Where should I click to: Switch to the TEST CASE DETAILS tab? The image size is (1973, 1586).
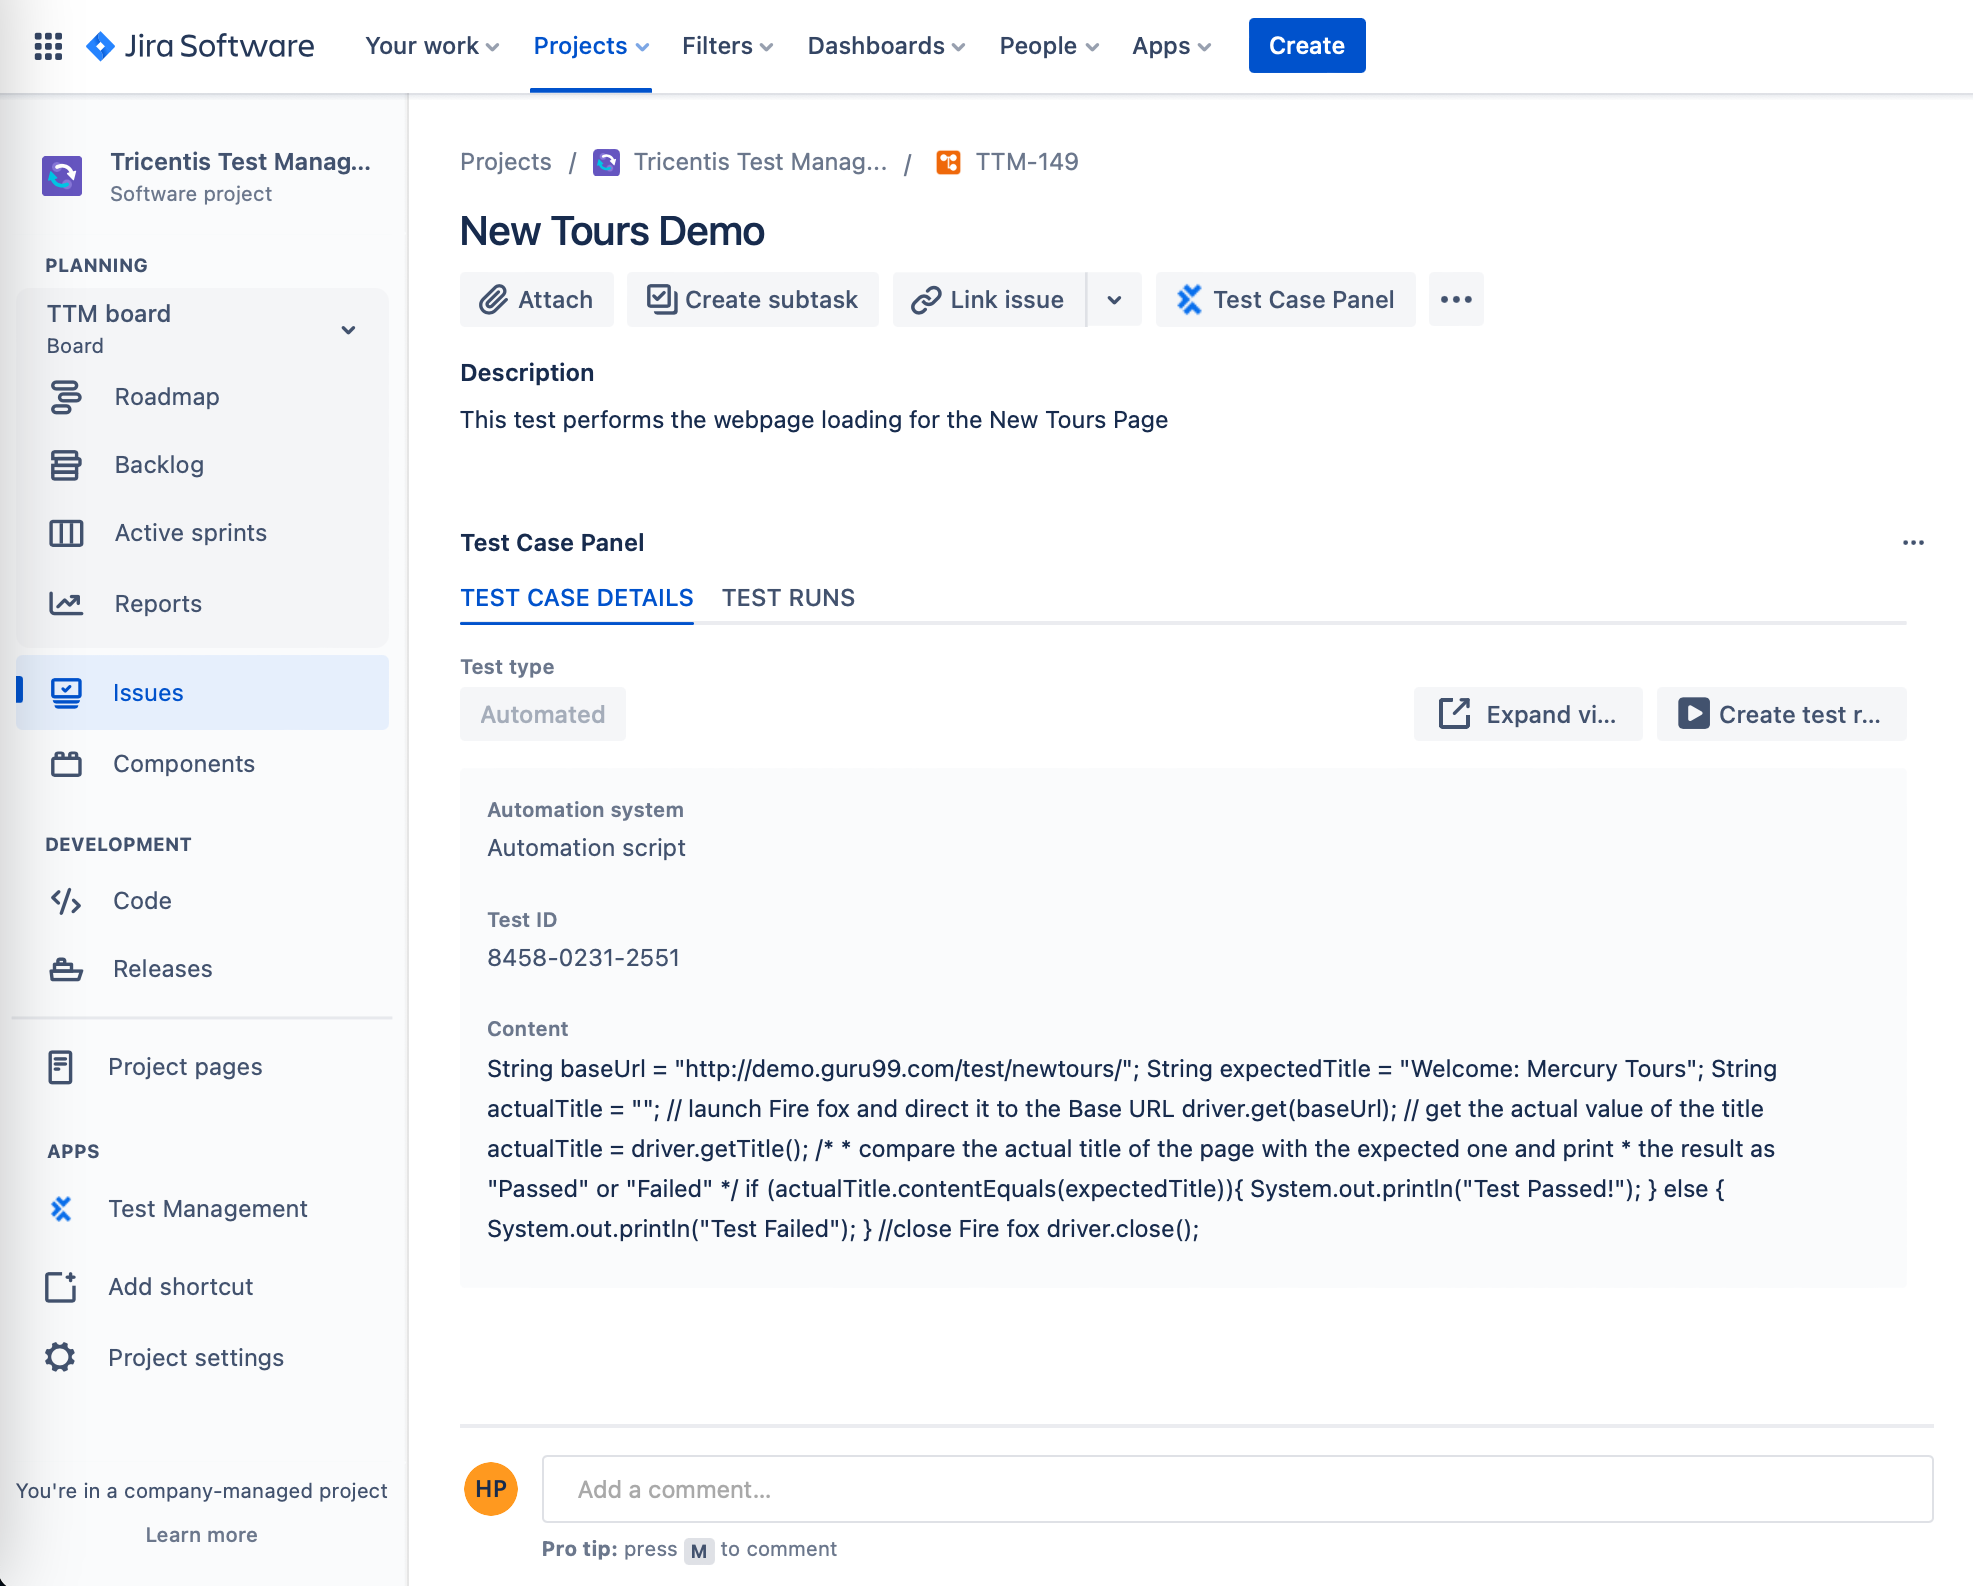point(577,598)
